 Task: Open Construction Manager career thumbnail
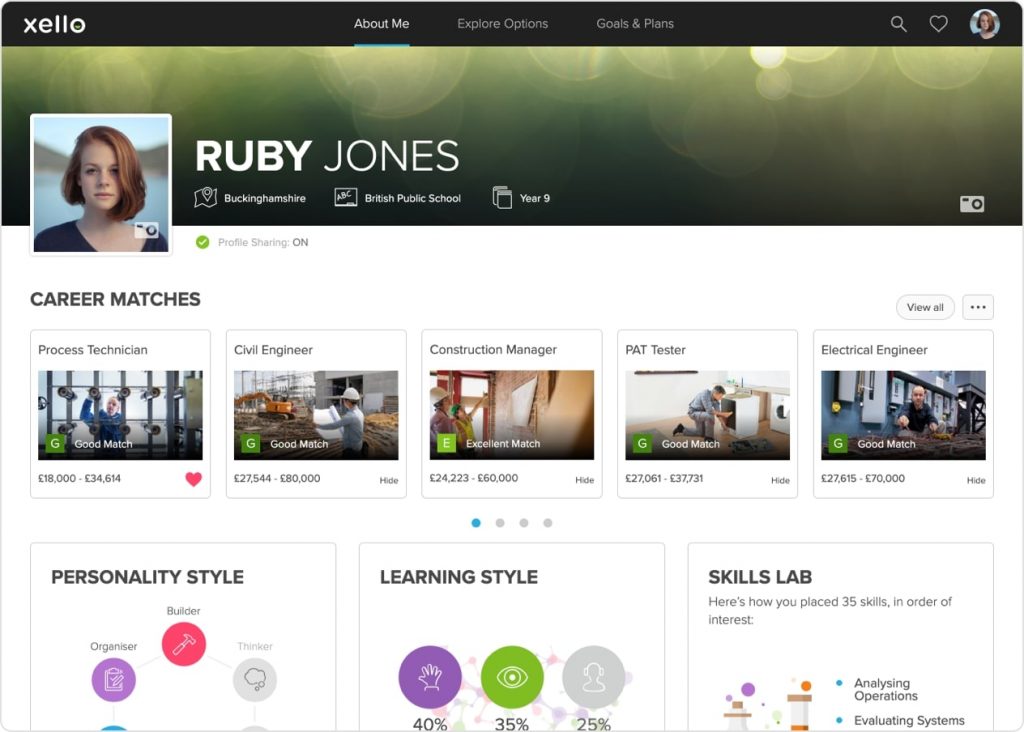pyautogui.click(x=512, y=415)
